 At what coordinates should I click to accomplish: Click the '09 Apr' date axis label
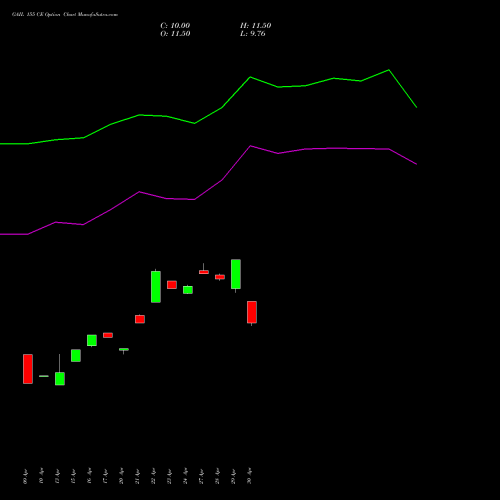pyautogui.click(x=26, y=477)
